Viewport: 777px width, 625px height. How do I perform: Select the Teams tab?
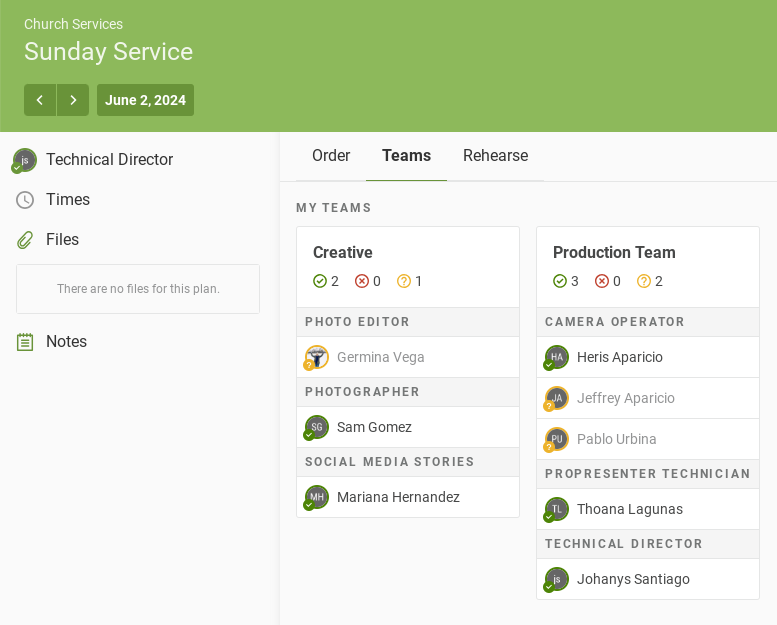click(x=406, y=156)
